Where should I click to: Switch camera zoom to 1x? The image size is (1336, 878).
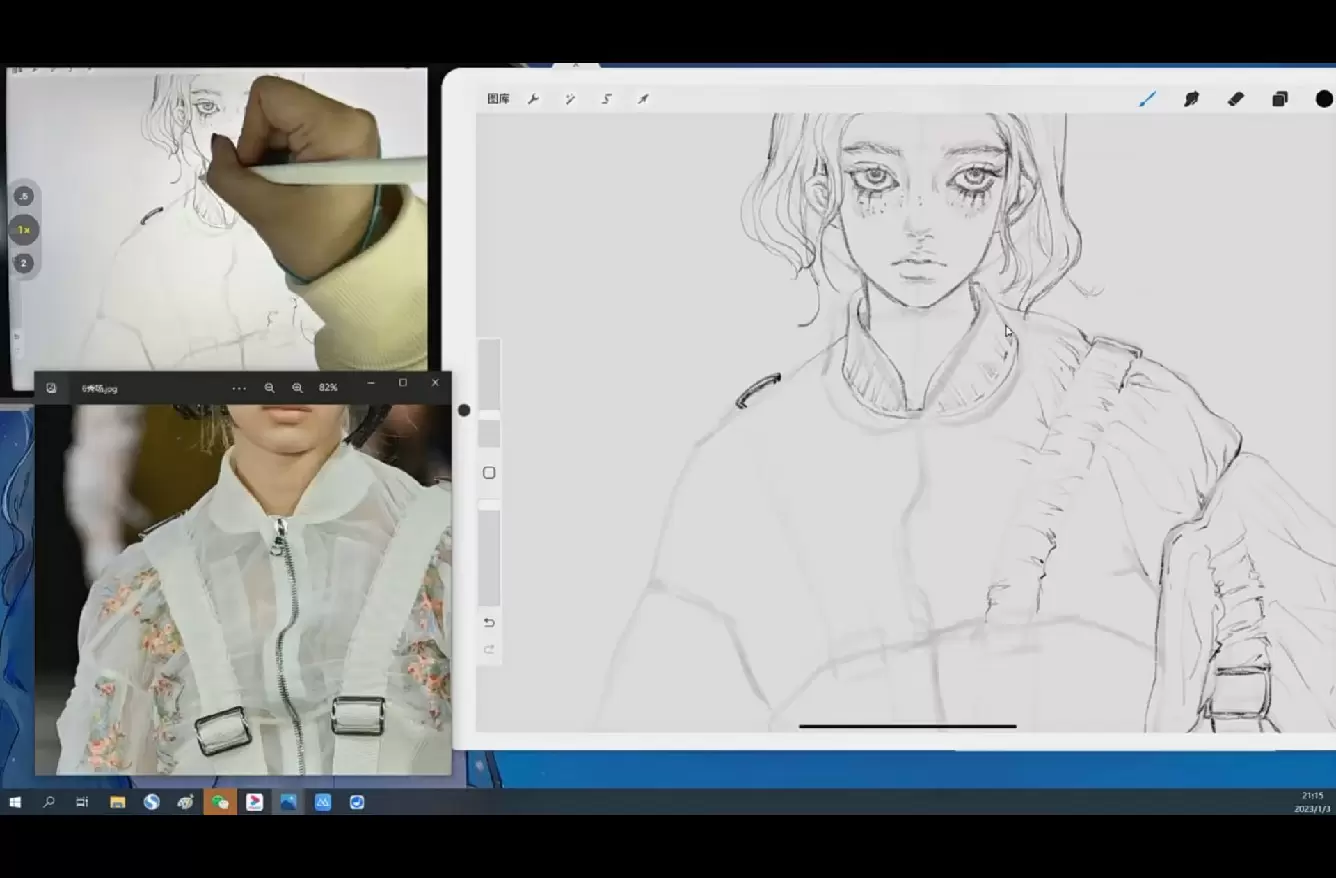24,230
